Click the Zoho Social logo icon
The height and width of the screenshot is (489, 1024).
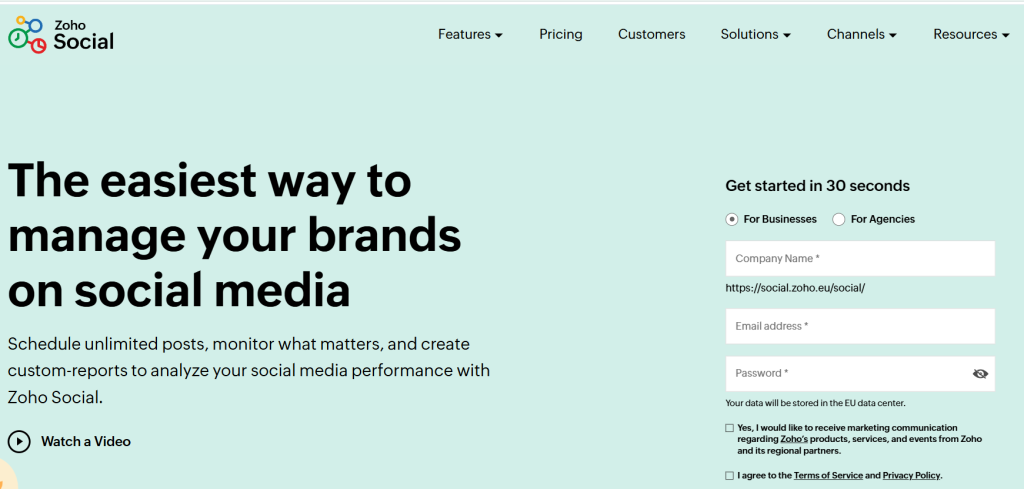click(x=27, y=34)
